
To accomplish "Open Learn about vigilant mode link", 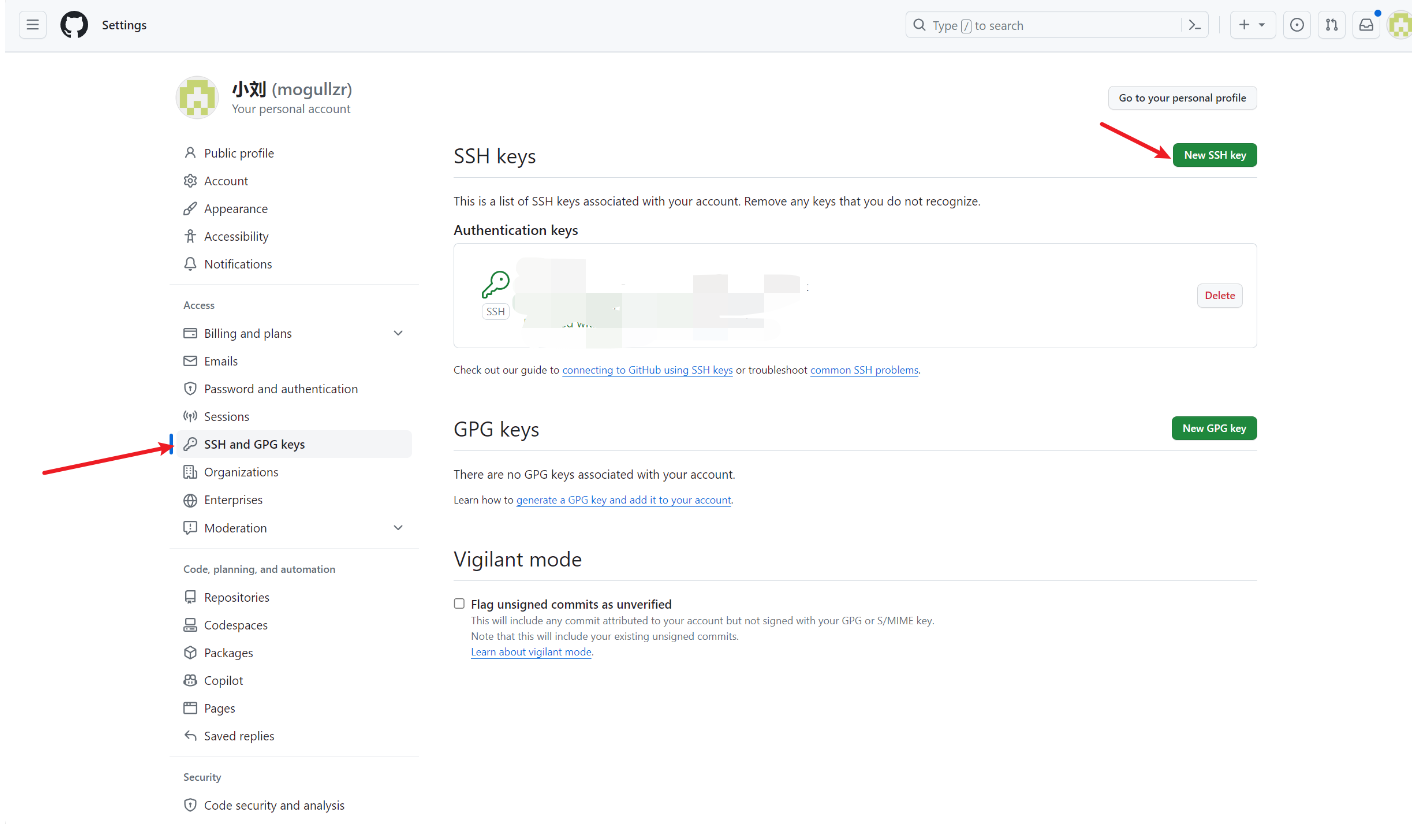I will click(531, 652).
